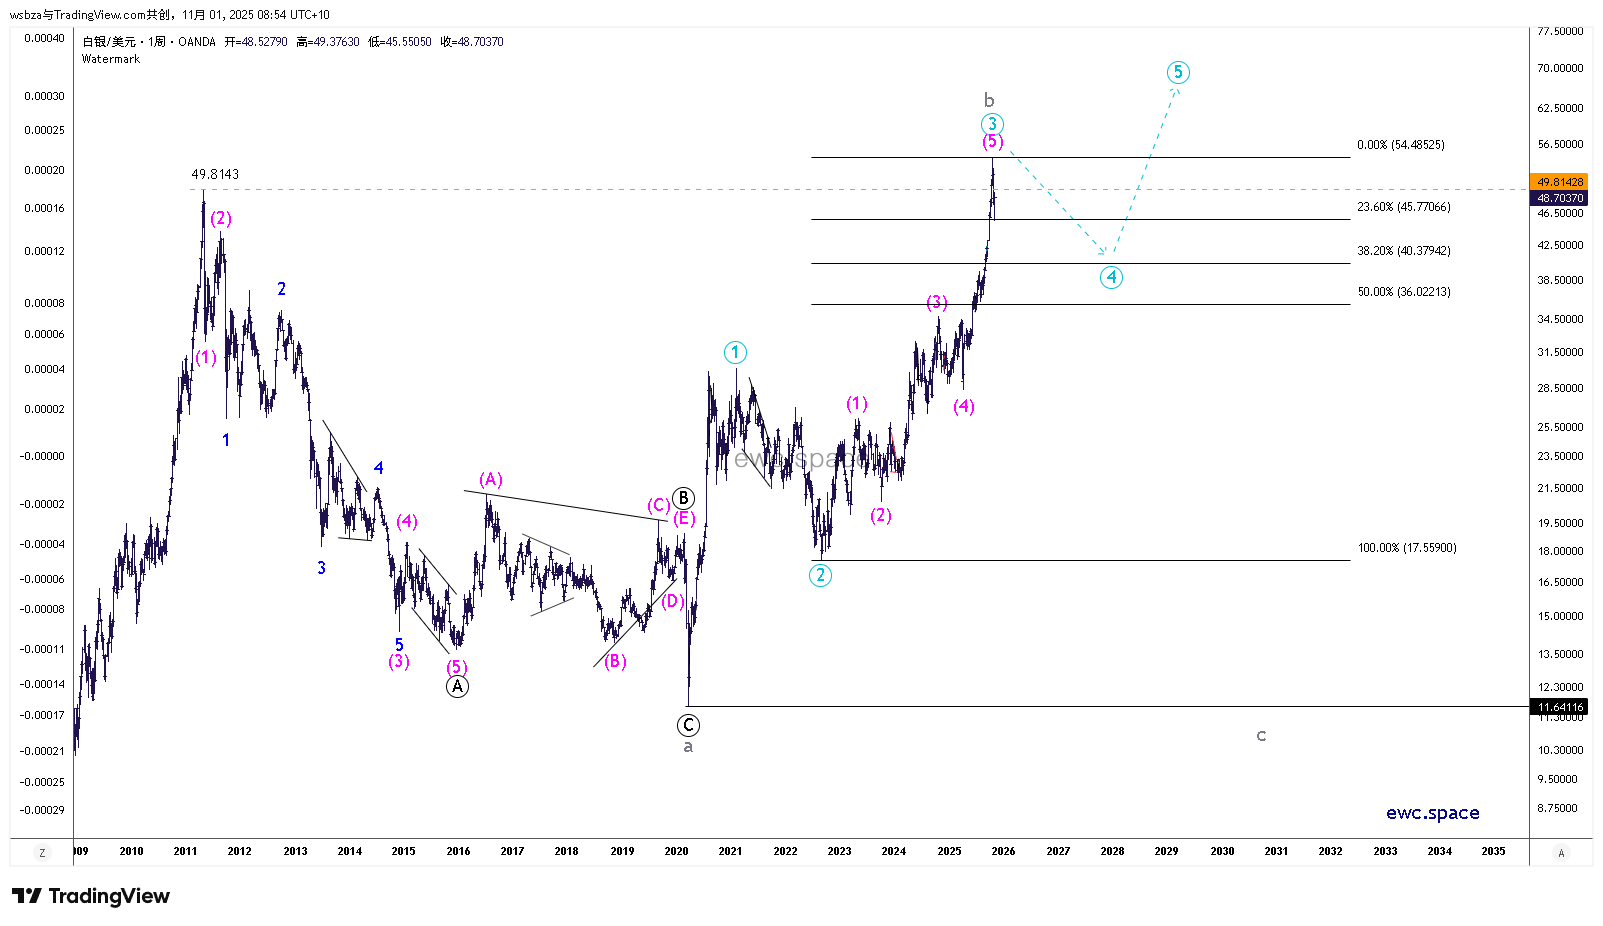The image size is (1603, 926).
Task: Click the orange 49.81426 price tag
Action: click(x=1560, y=182)
